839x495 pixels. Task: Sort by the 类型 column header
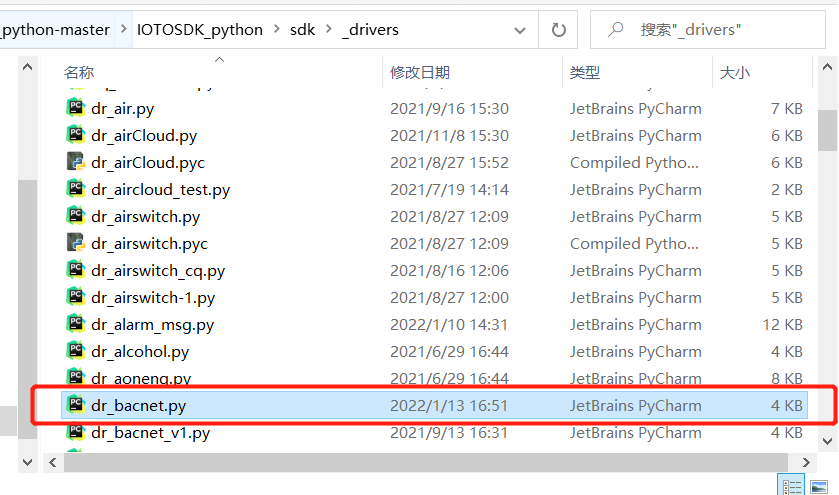point(584,72)
